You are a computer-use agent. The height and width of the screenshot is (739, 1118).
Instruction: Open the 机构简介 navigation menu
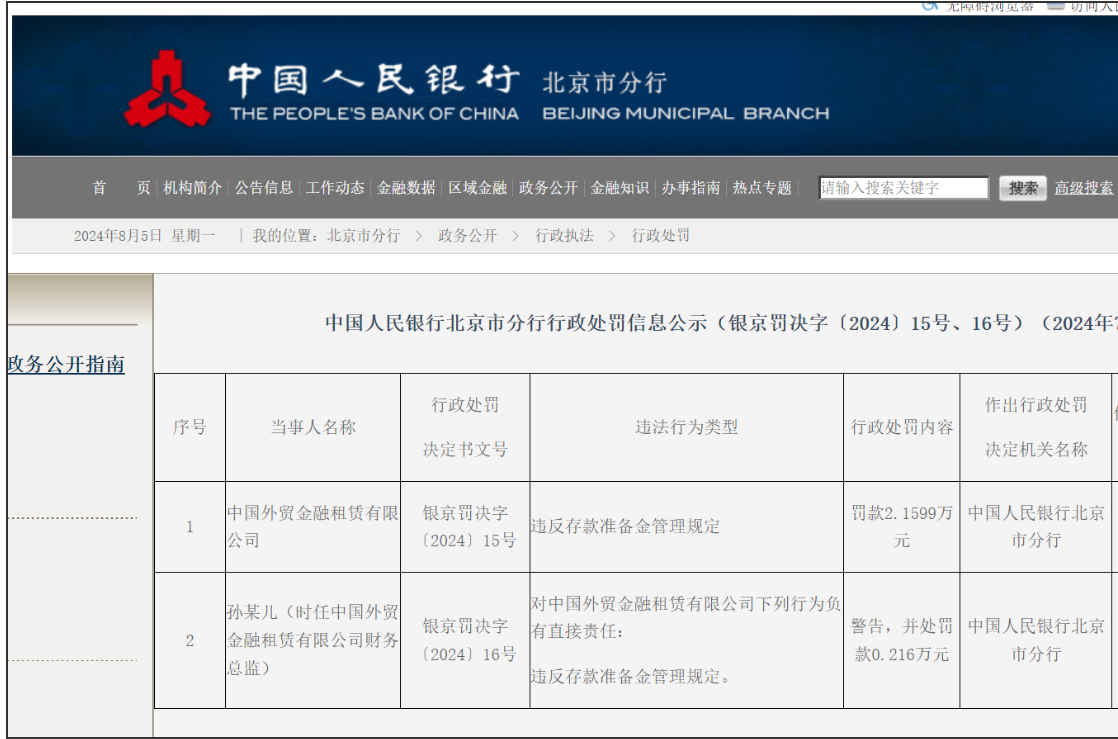193,188
